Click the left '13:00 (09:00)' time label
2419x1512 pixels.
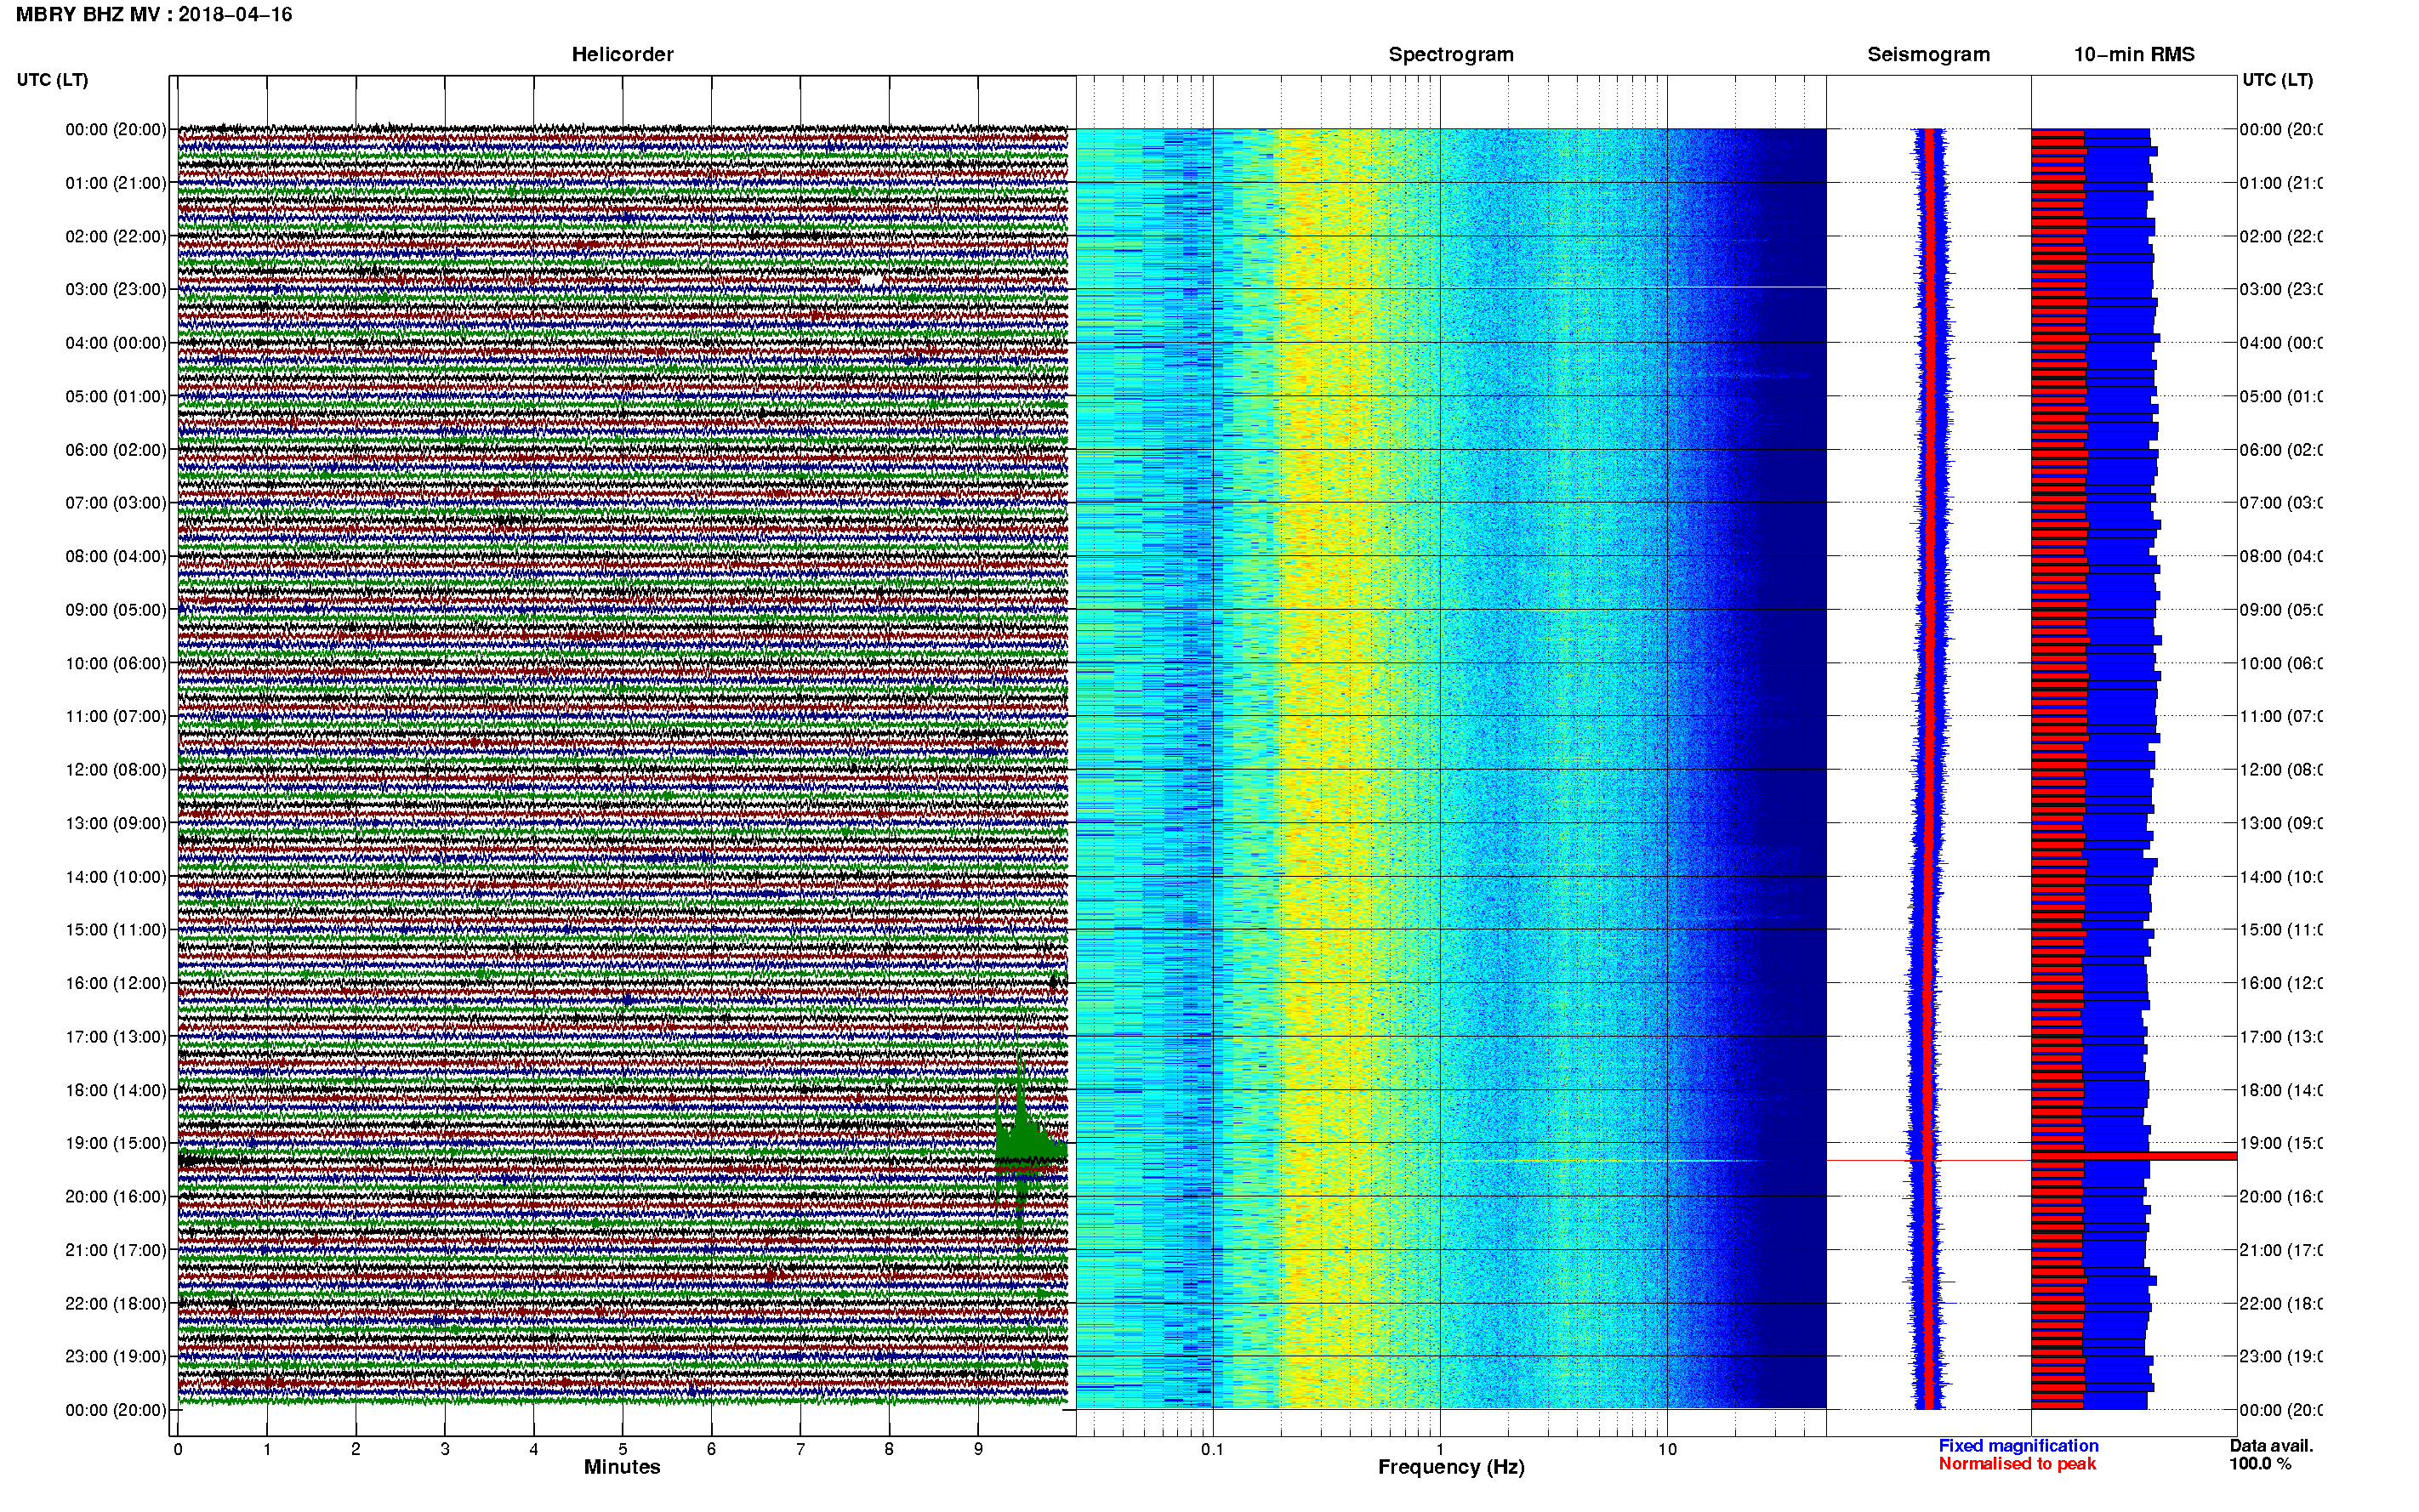pos(116,823)
